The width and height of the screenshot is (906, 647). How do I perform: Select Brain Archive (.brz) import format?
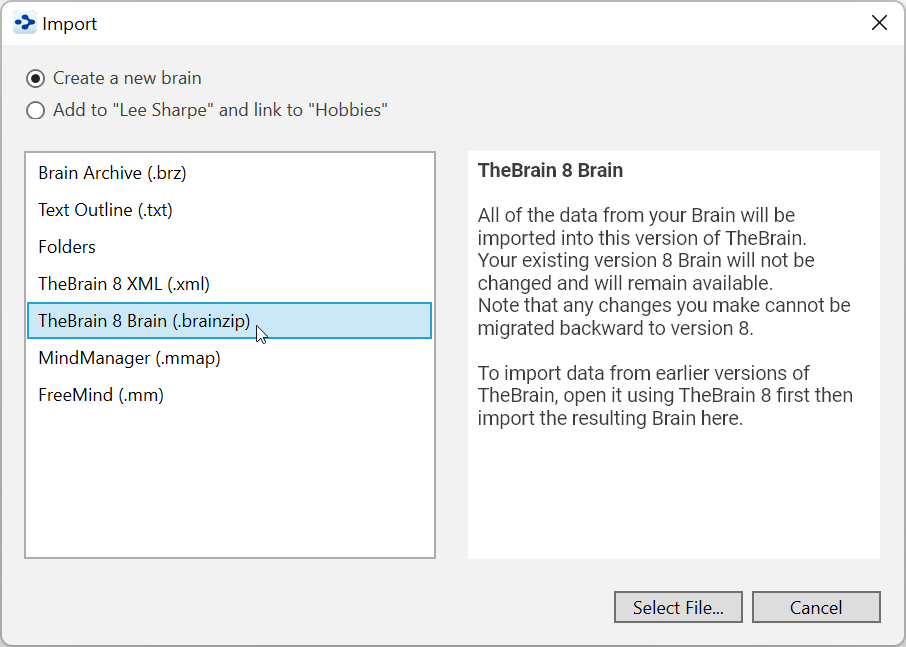click(x=112, y=173)
